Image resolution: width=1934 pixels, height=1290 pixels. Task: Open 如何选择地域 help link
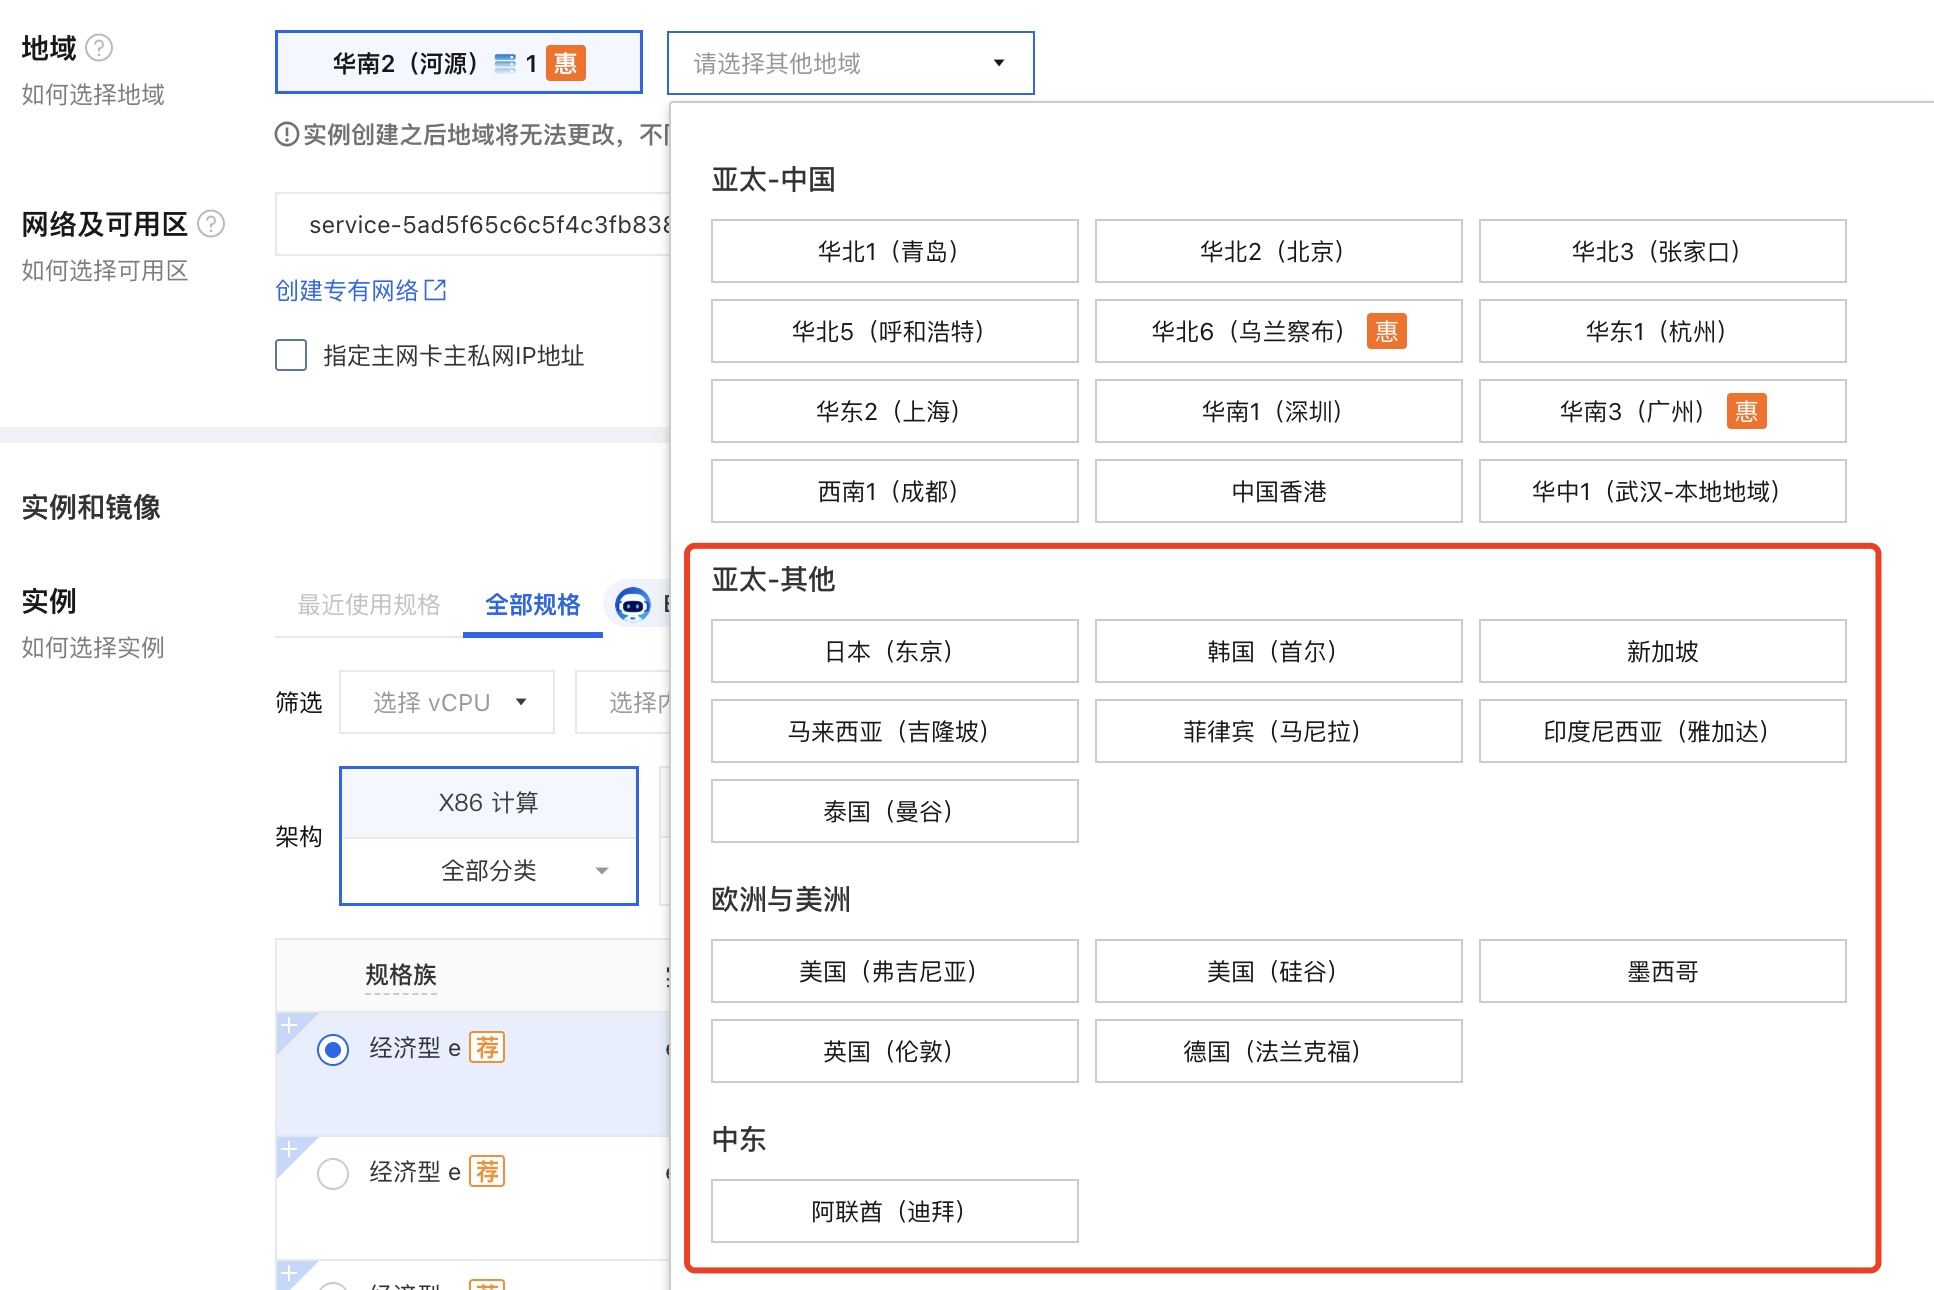(93, 94)
